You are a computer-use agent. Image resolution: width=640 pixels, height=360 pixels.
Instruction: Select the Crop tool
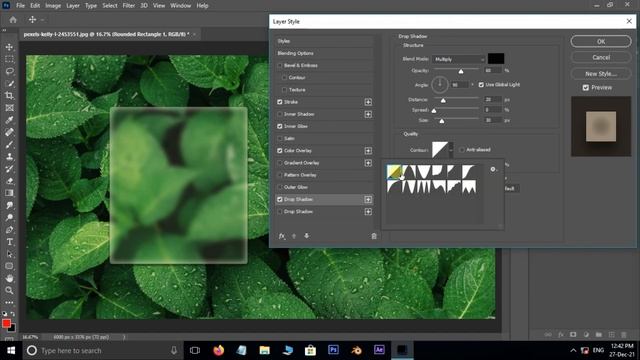(x=9, y=96)
